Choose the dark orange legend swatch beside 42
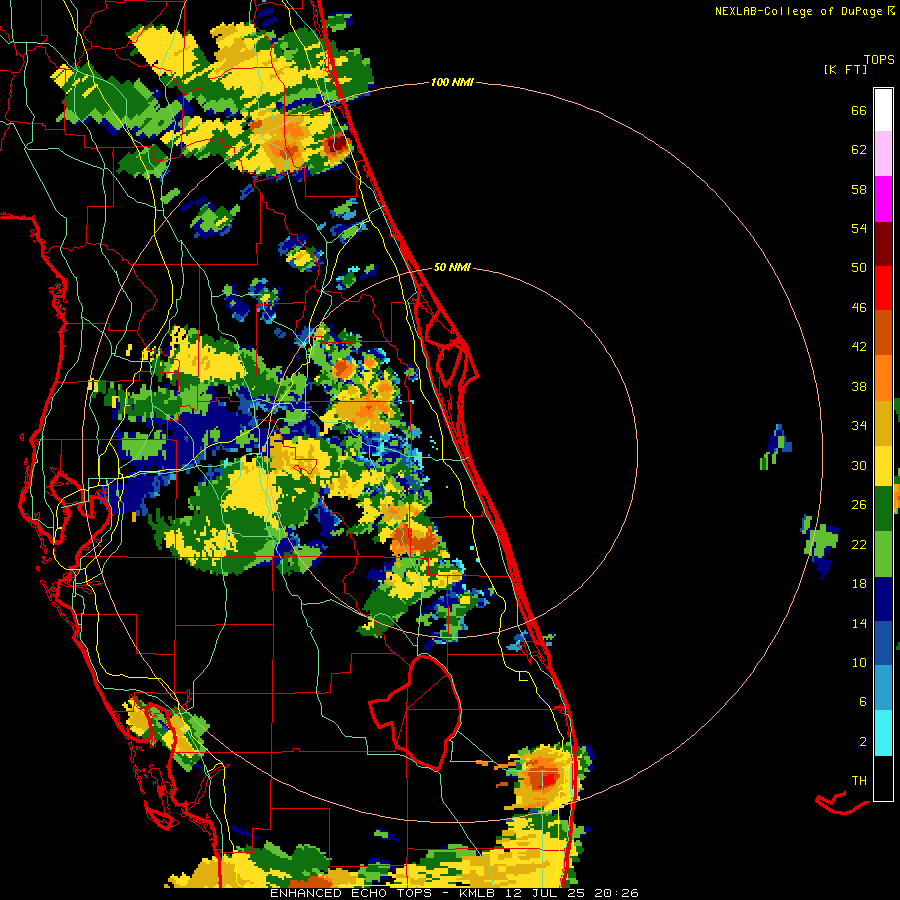Viewport: 900px width, 900px height. 883,333
